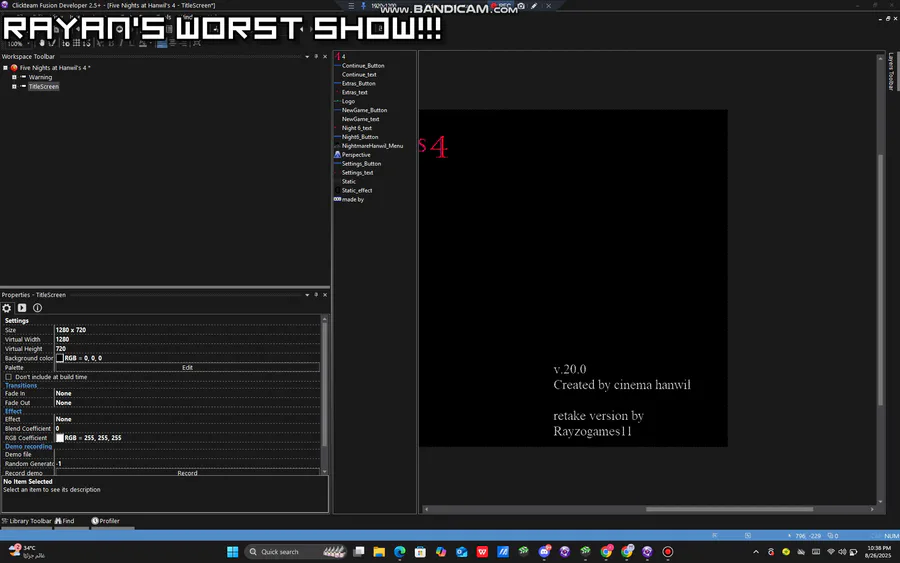Open the Layers Toolbar side tab
900x563 pixels.
click(x=891, y=72)
